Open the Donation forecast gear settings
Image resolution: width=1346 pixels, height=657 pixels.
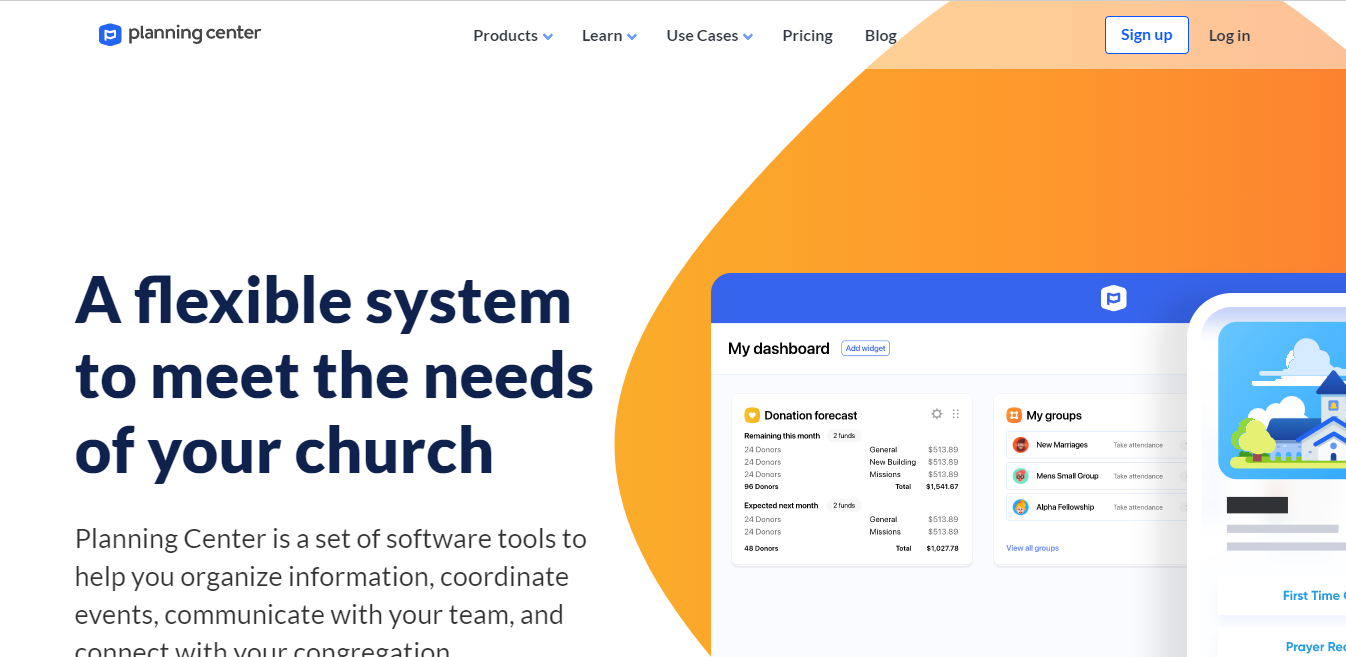pyautogui.click(x=937, y=414)
